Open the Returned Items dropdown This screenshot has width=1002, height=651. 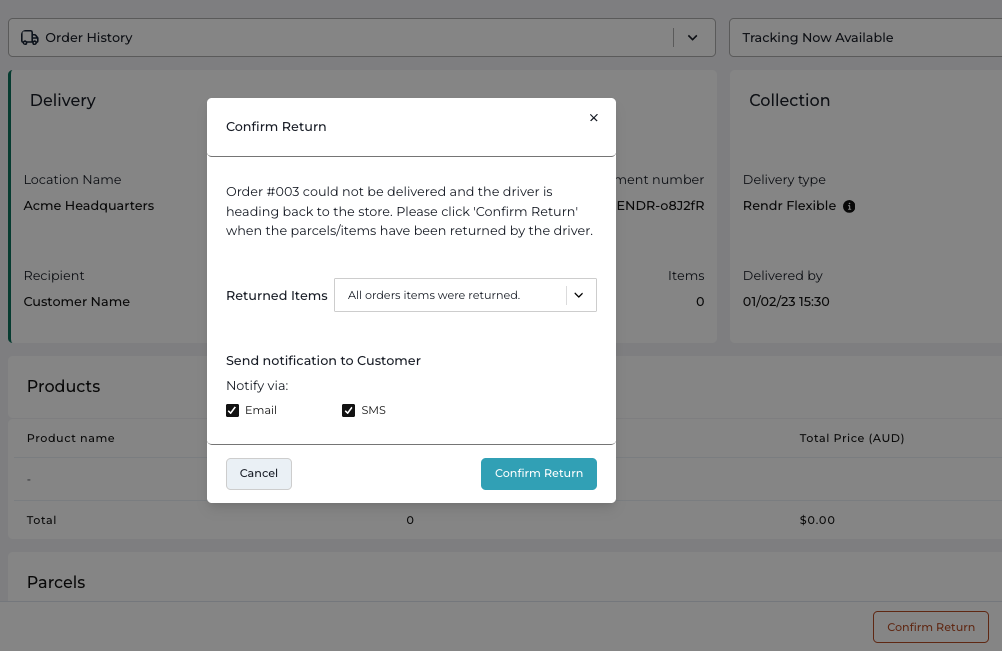click(x=465, y=295)
